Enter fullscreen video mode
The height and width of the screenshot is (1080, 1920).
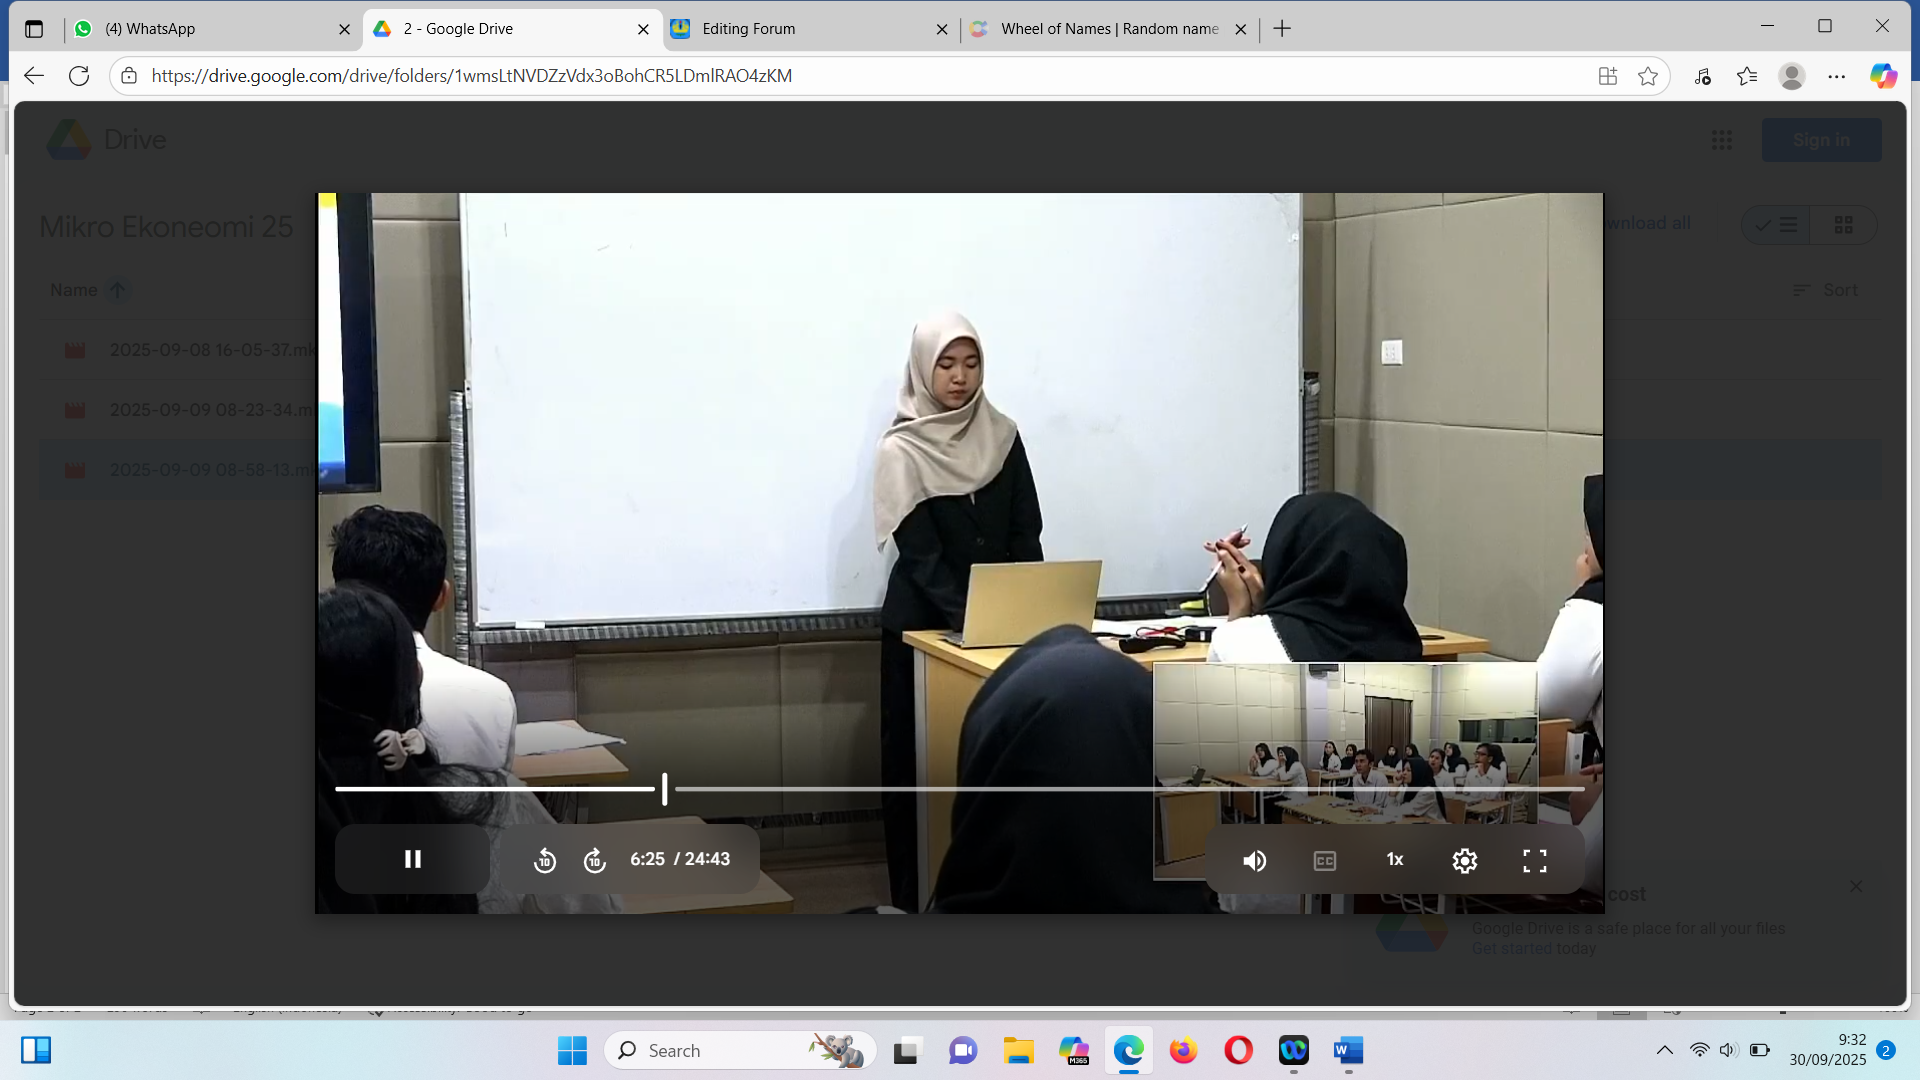(x=1534, y=860)
